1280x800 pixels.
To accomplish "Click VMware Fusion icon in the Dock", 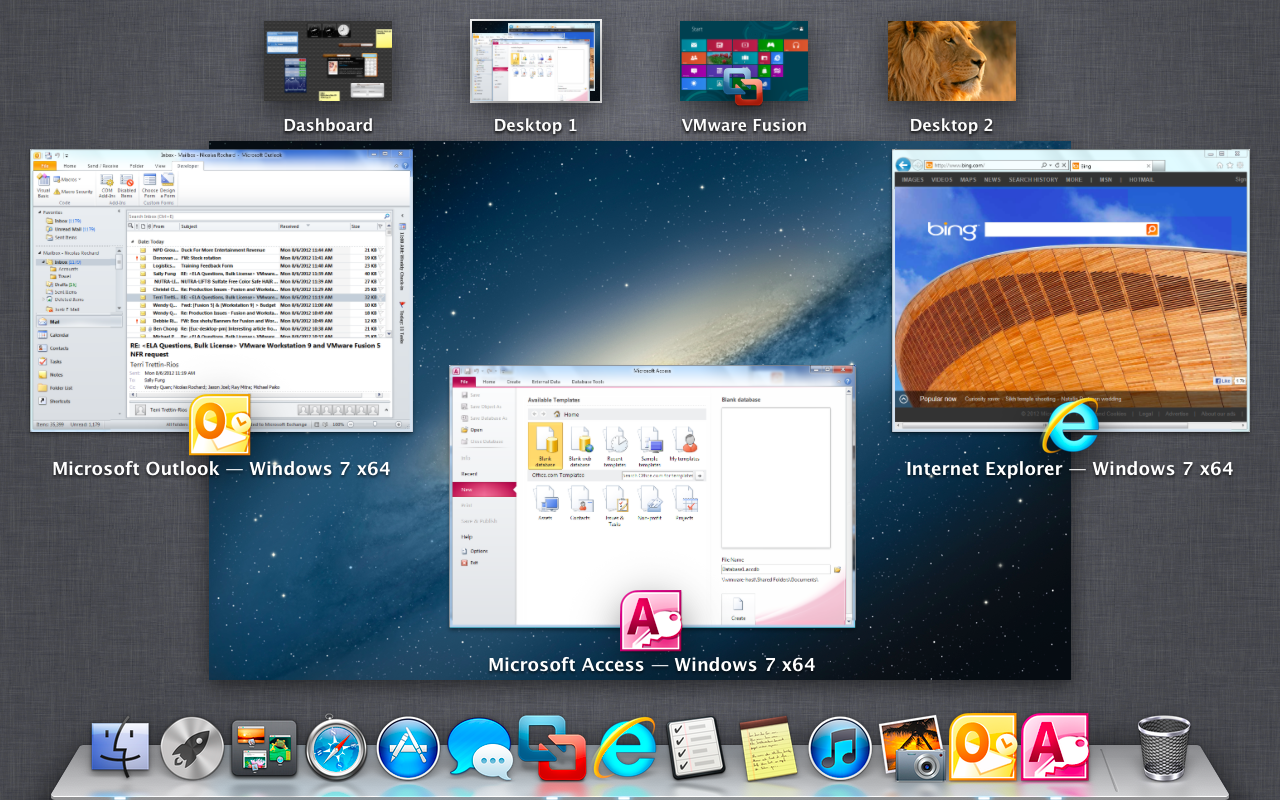I will [552, 748].
